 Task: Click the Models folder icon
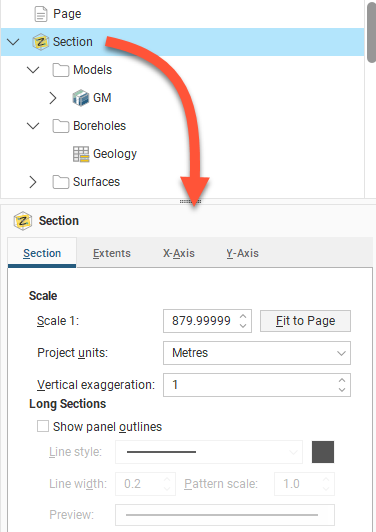(61, 70)
